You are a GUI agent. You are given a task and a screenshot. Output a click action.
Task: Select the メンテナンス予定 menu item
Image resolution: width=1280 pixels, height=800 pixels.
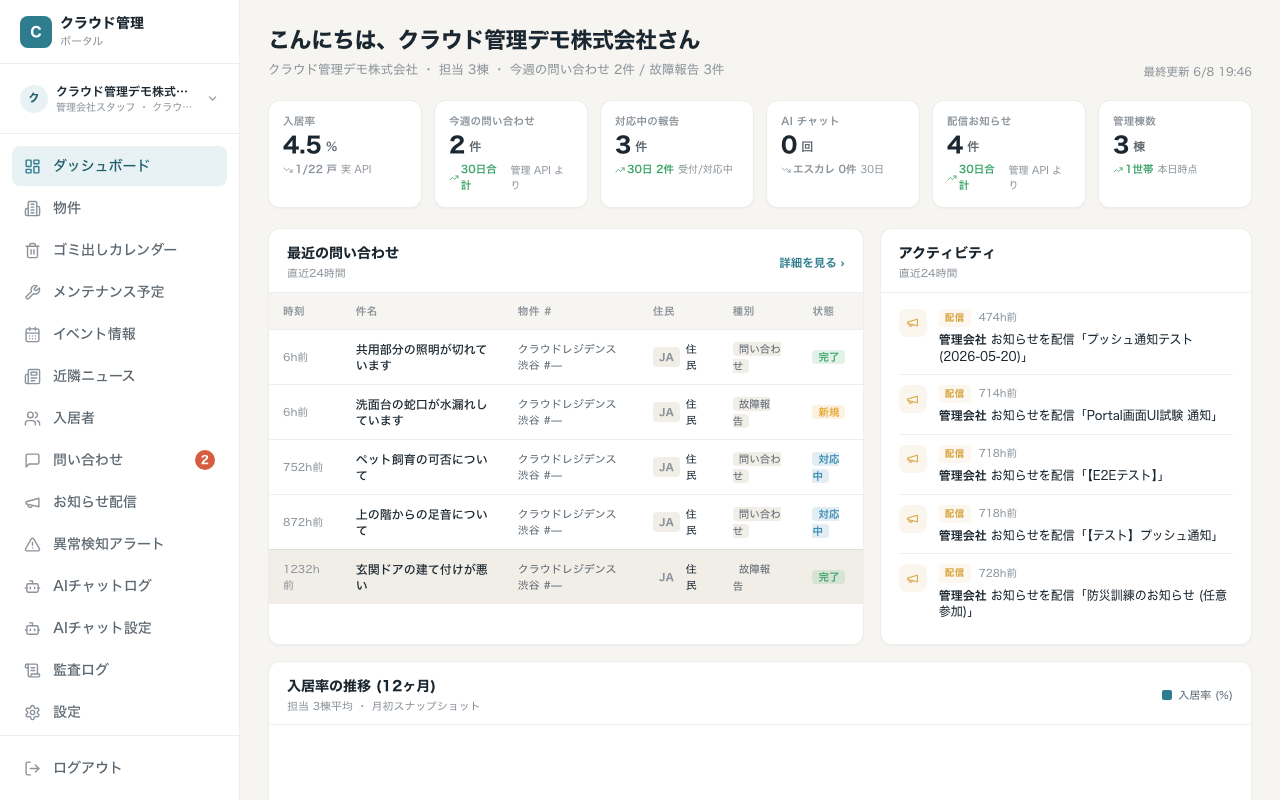pos(119,292)
